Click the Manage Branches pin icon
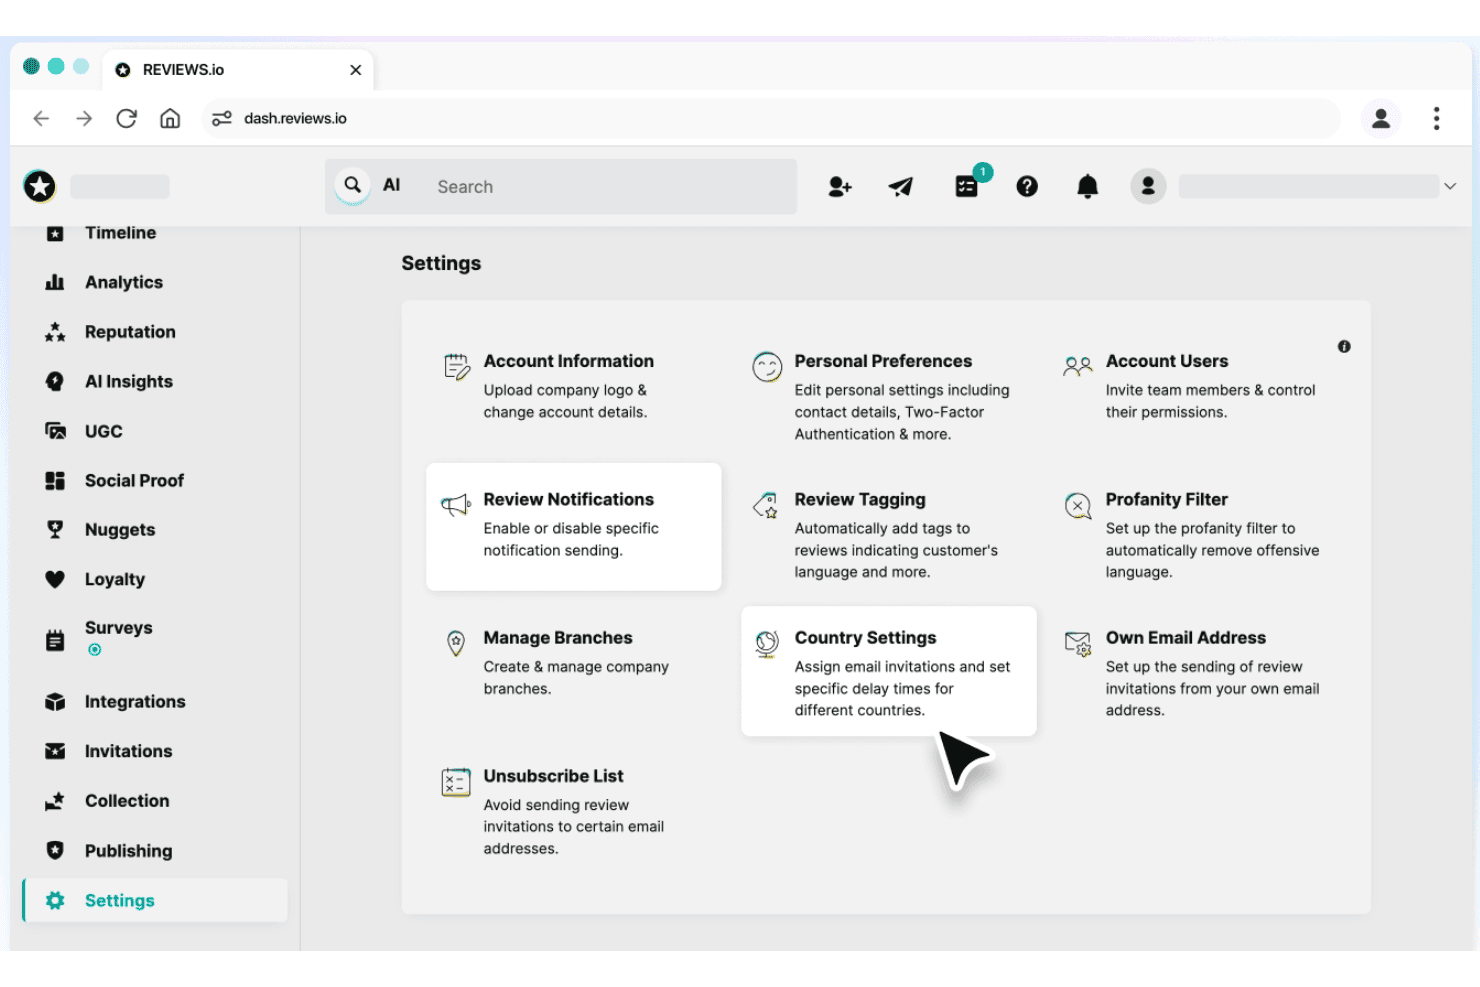1480x987 pixels. [456, 643]
